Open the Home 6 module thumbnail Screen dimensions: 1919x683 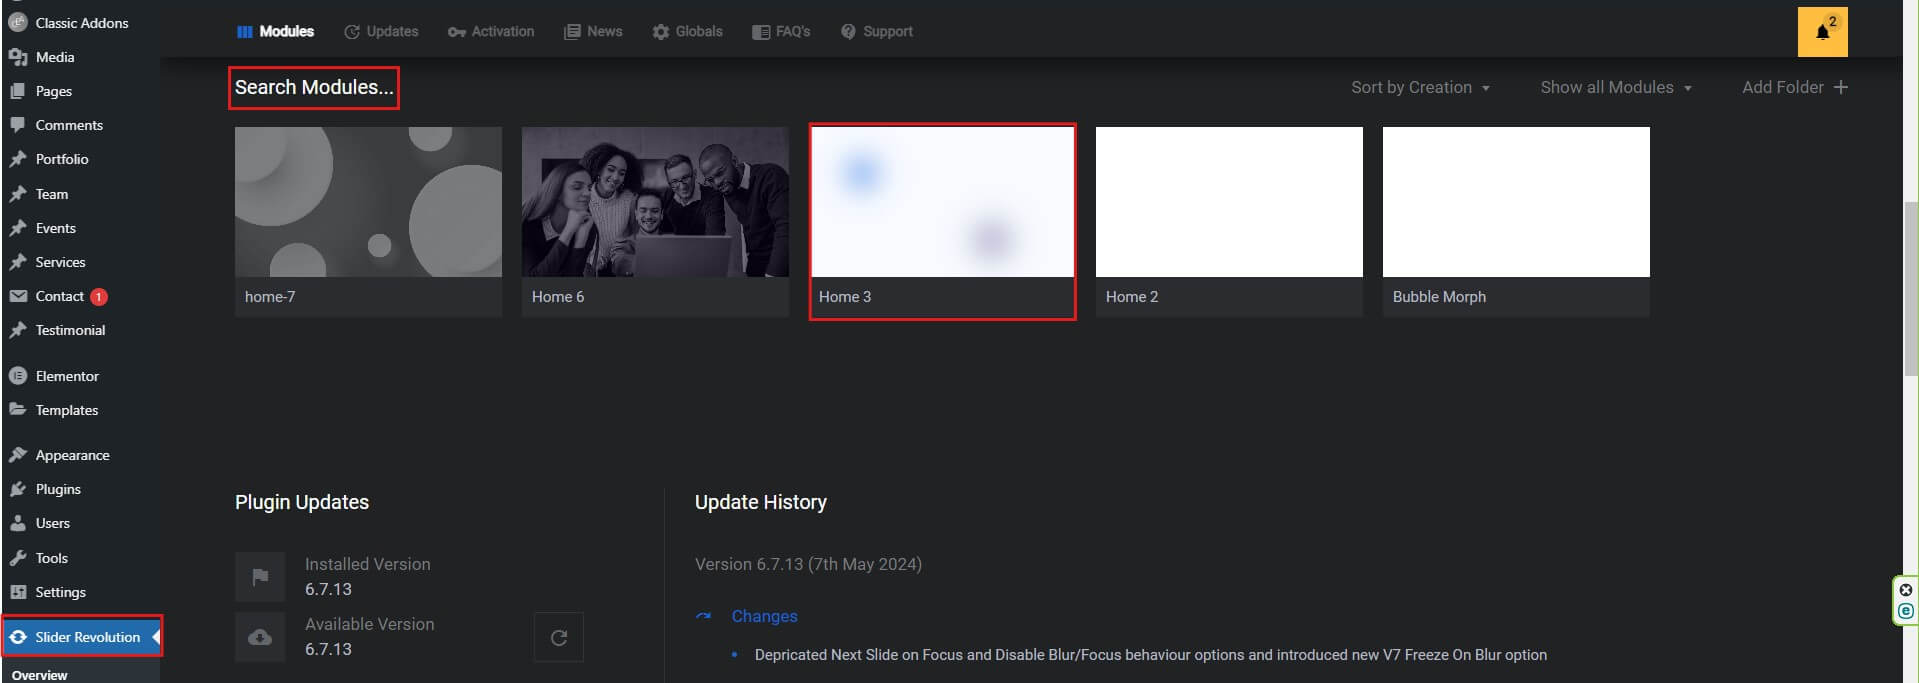pyautogui.click(x=655, y=202)
